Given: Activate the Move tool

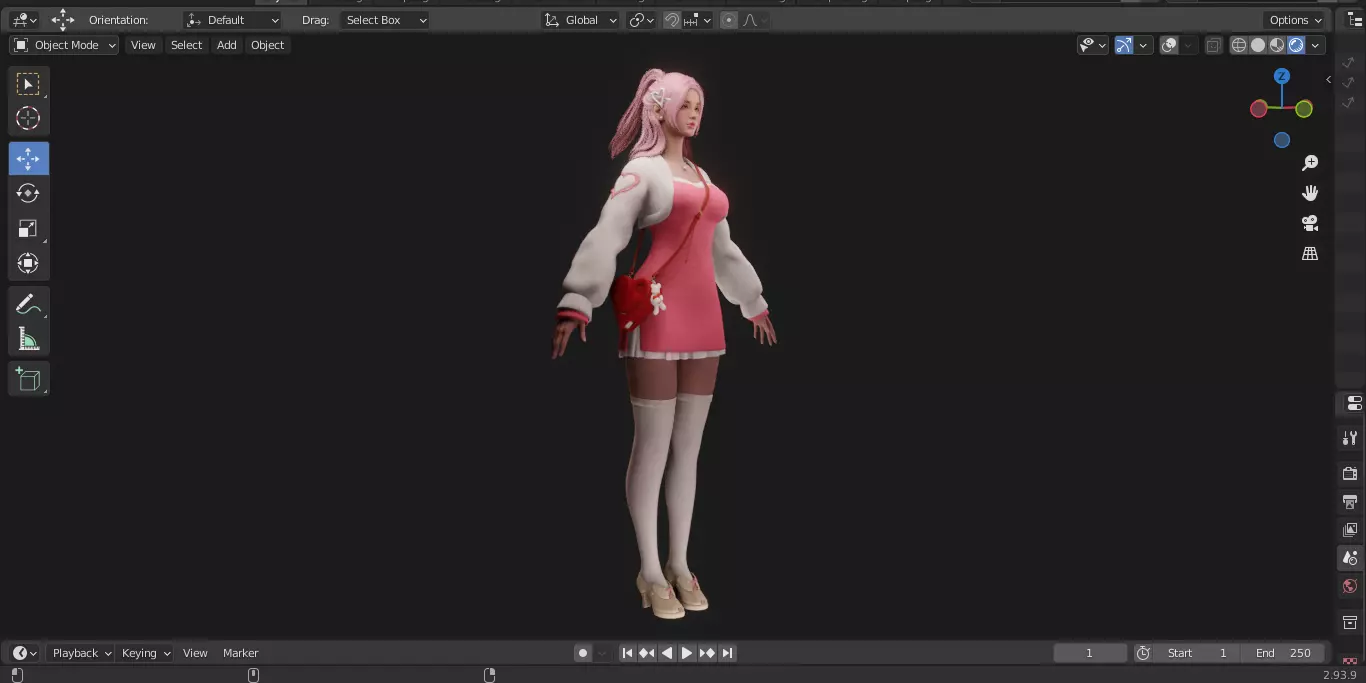Looking at the screenshot, I should pyautogui.click(x=28, y=159).
